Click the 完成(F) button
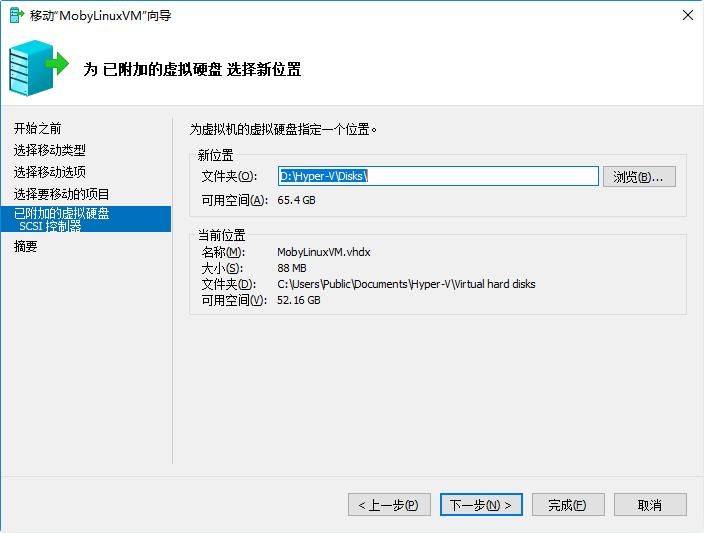The image size is (704, 533). click(x=568, y=505)
